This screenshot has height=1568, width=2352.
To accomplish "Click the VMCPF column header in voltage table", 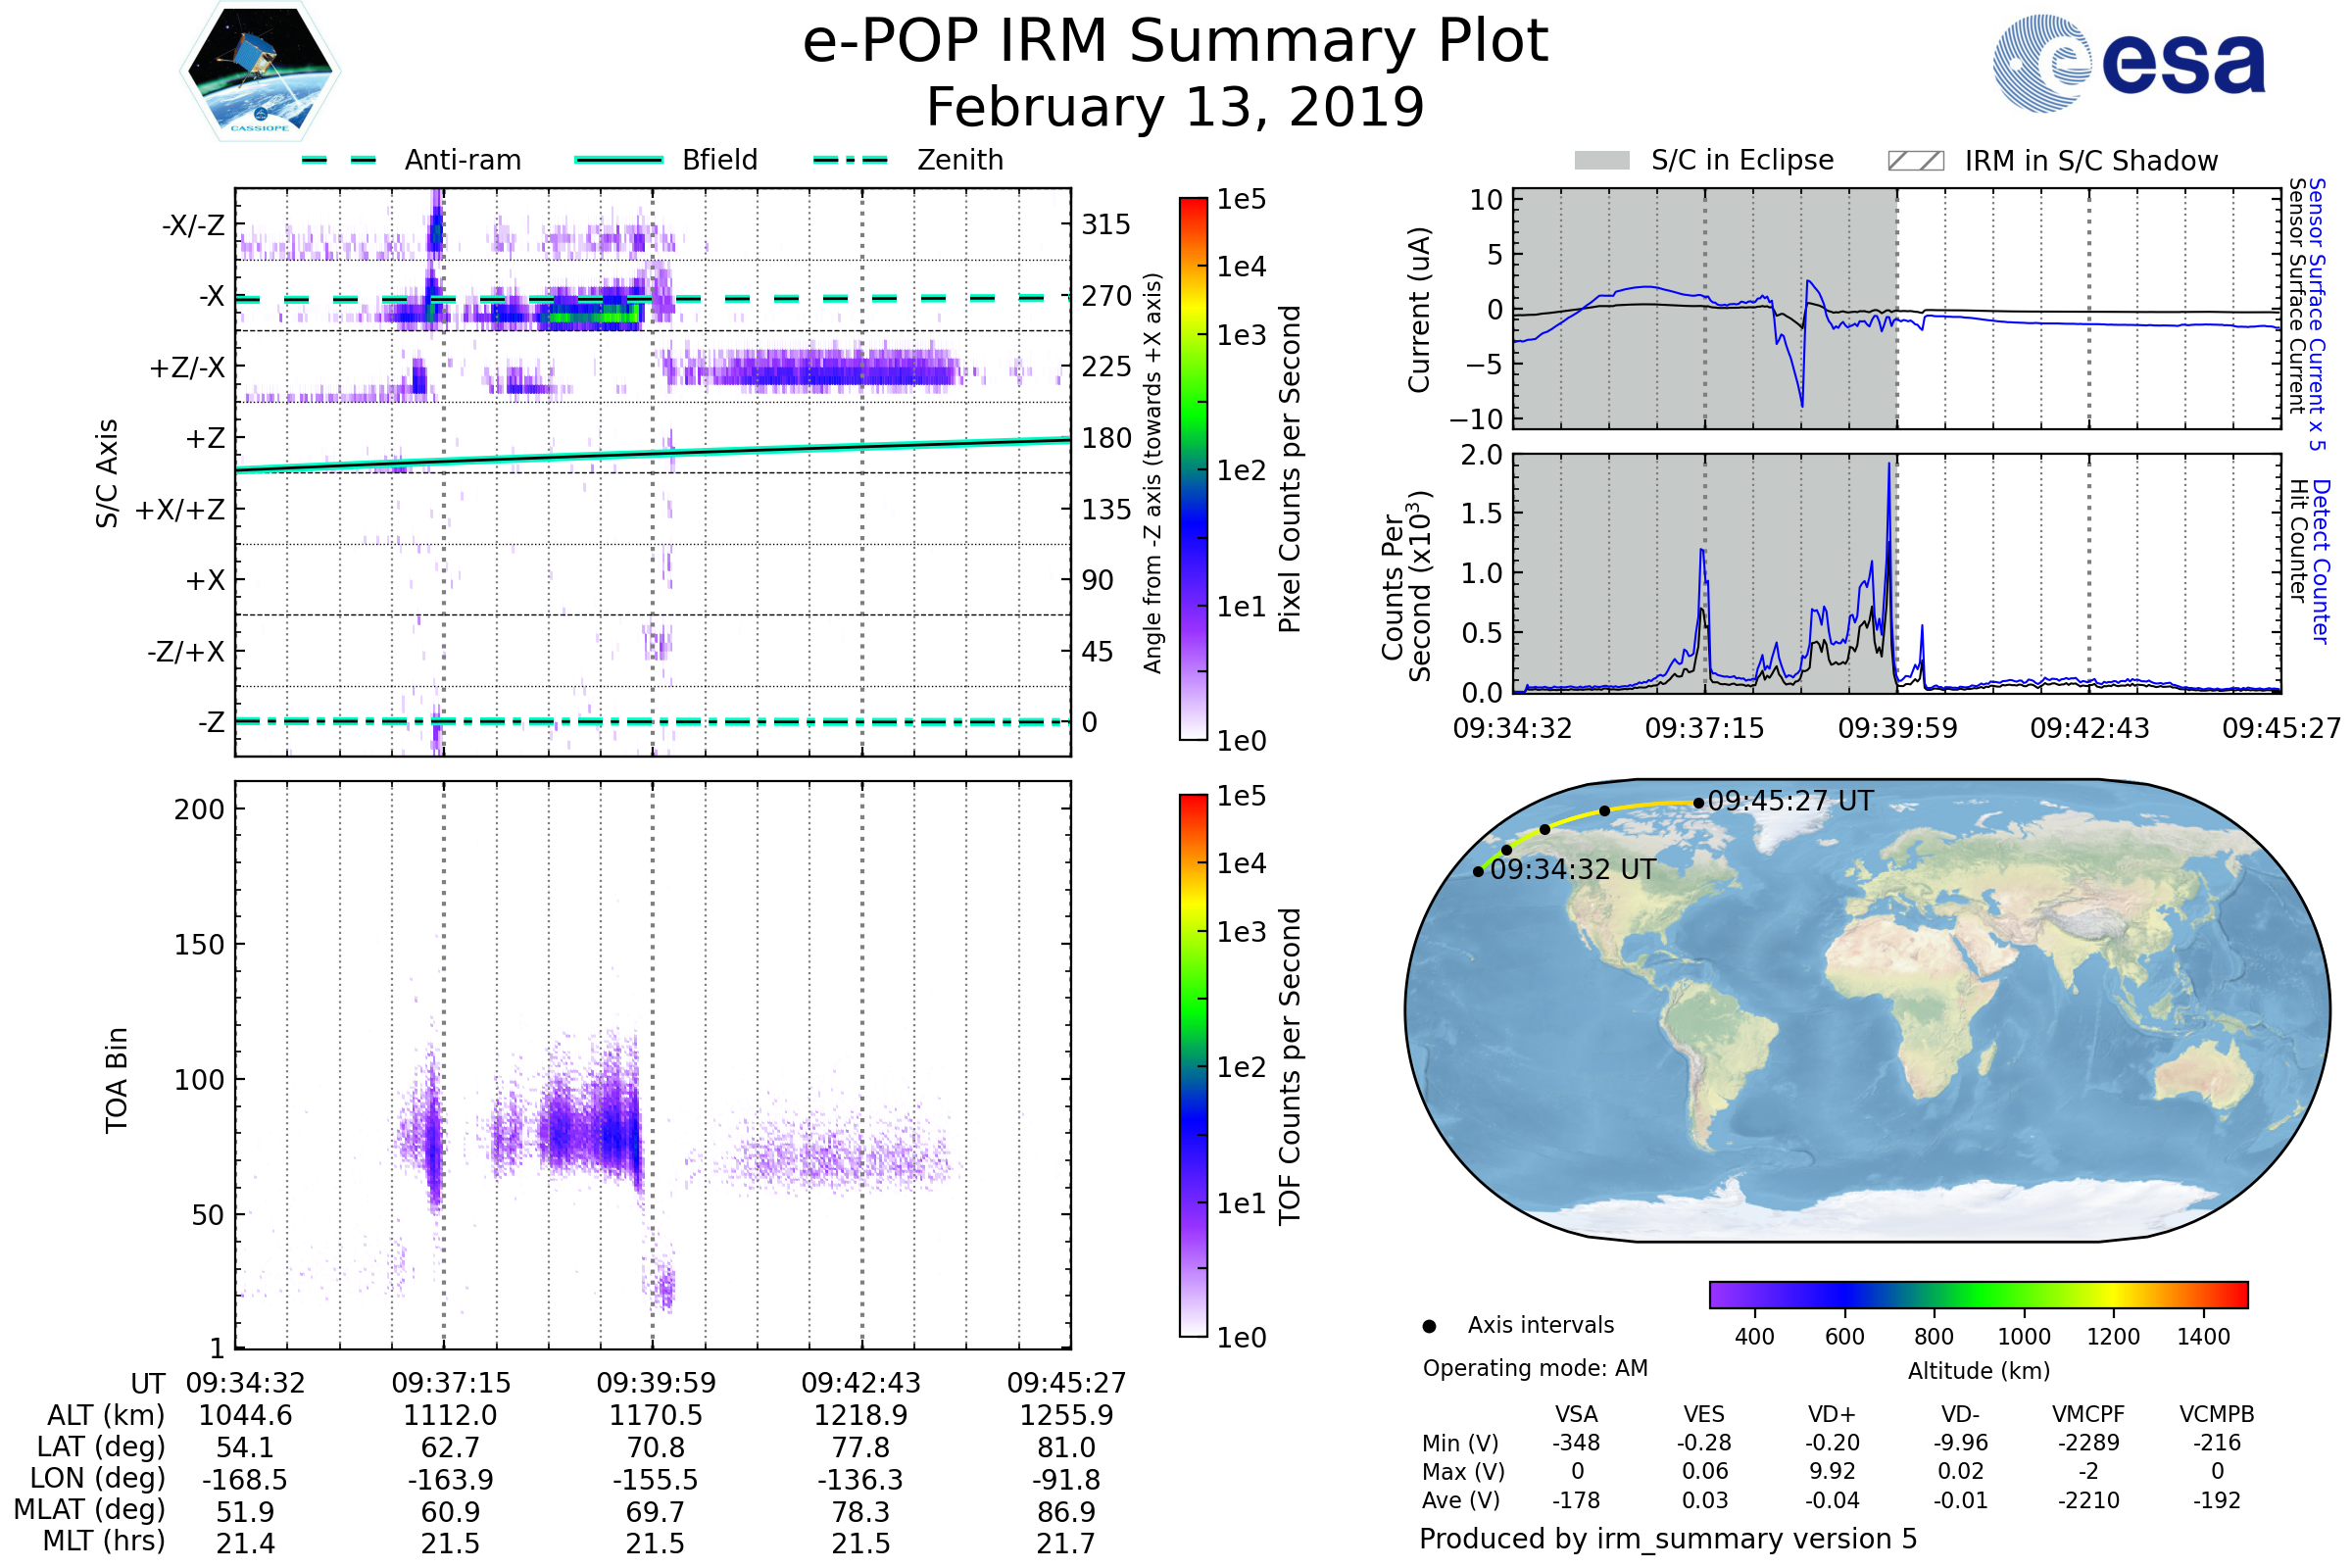I will [2088, 1414].
